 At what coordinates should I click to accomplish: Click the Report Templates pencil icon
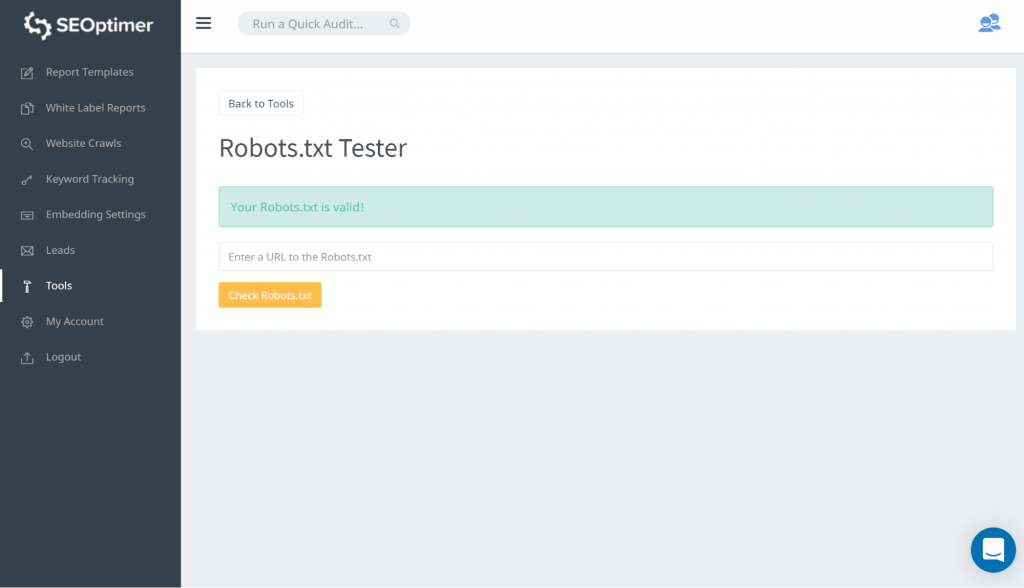pyautogui.click(x=27, y=73)
